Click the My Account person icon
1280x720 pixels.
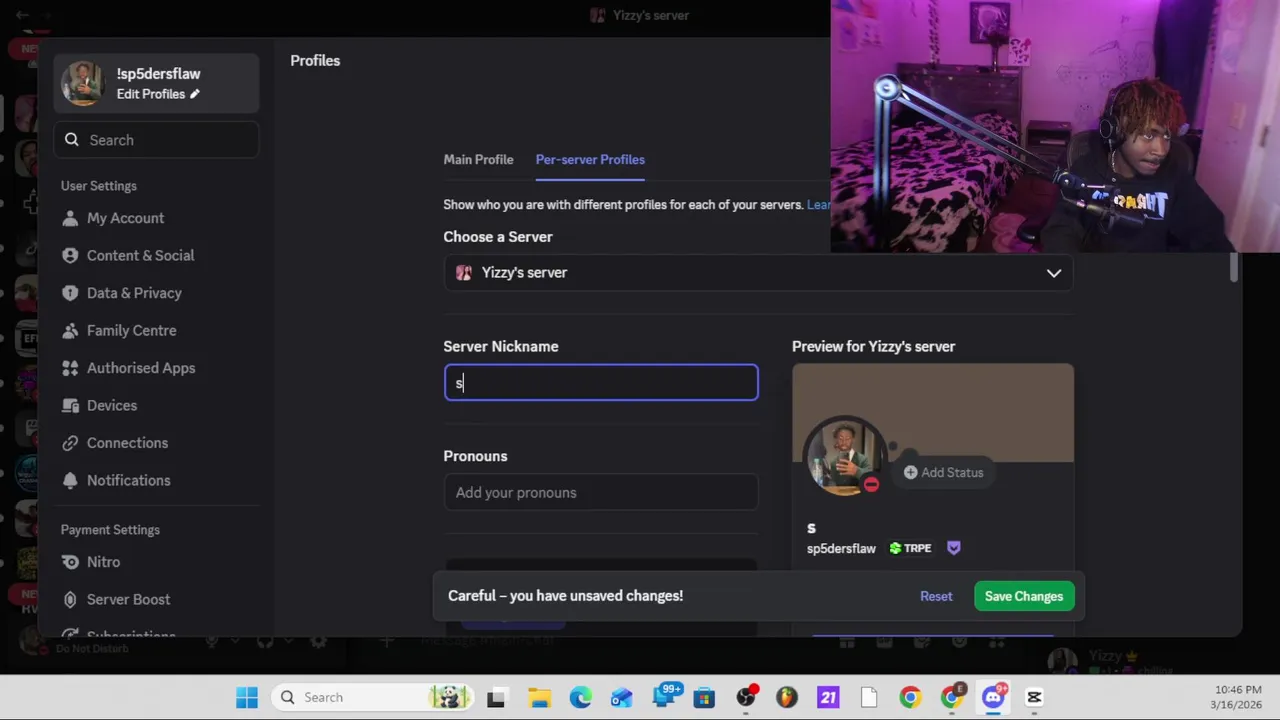(x=70, y=218)
